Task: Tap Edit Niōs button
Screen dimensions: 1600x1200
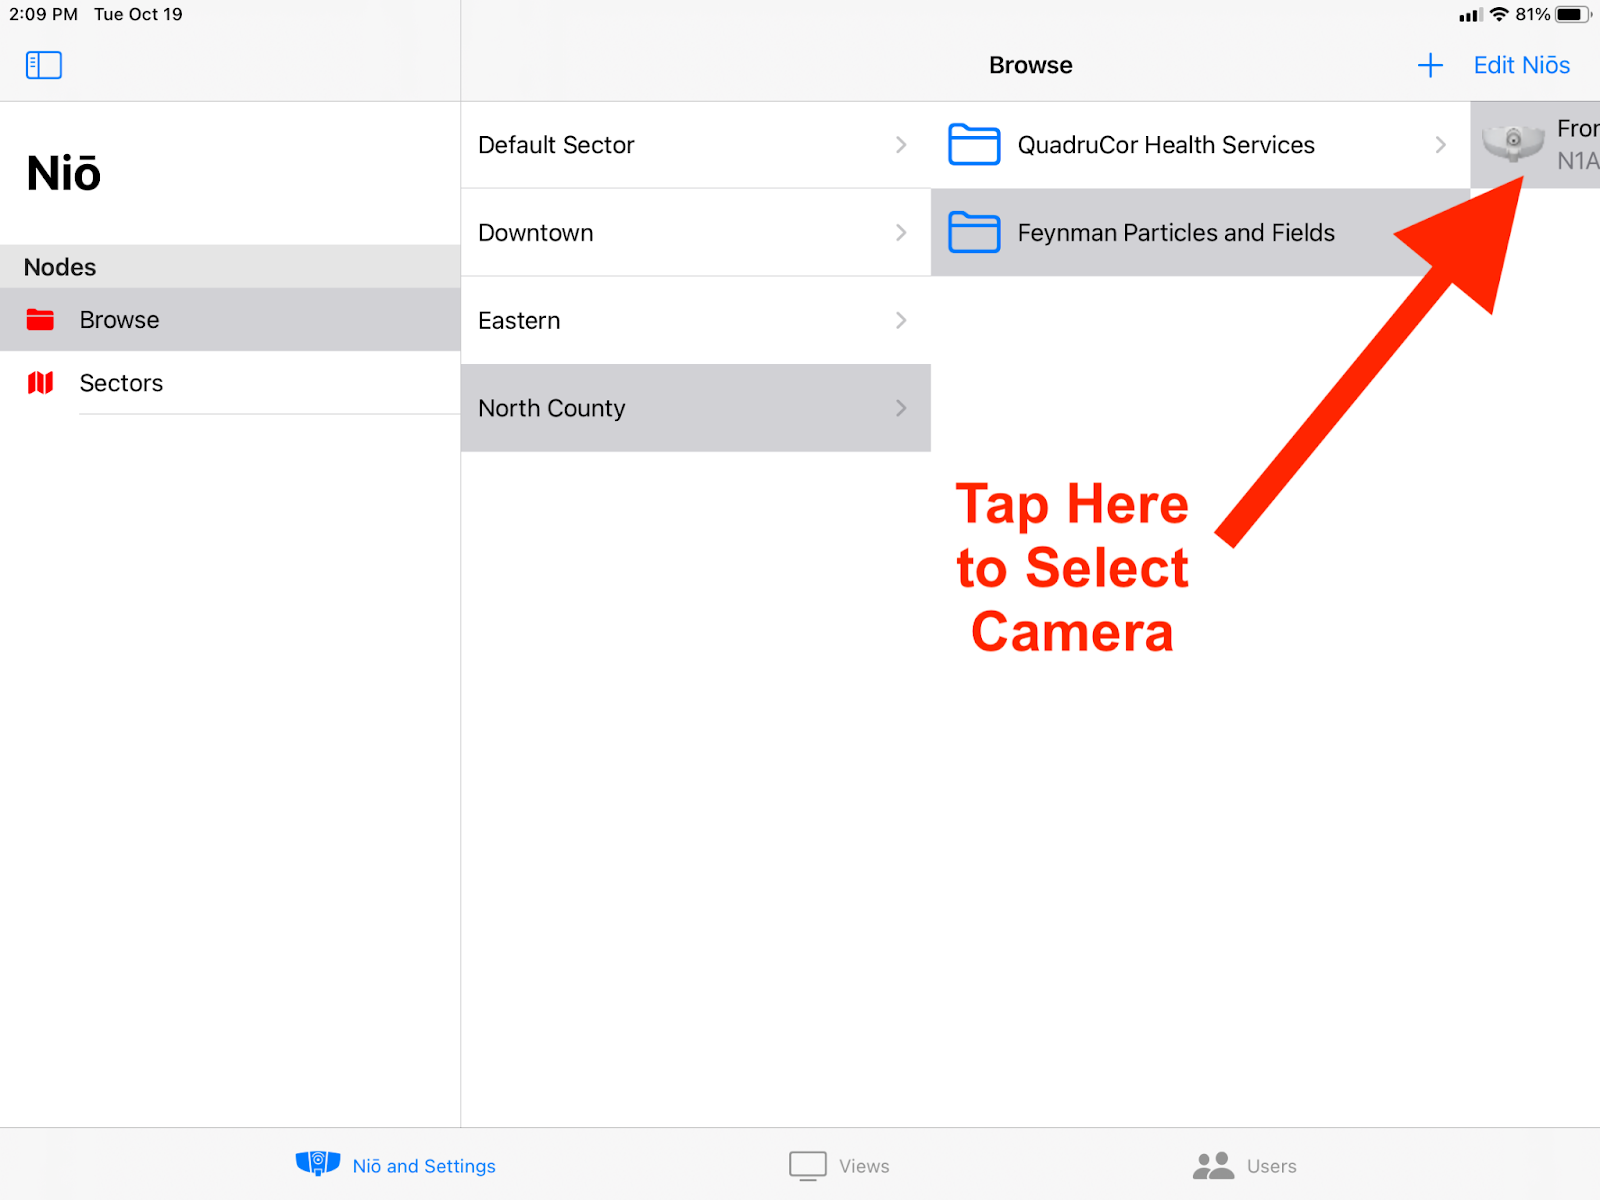Action: (1521, 65)
